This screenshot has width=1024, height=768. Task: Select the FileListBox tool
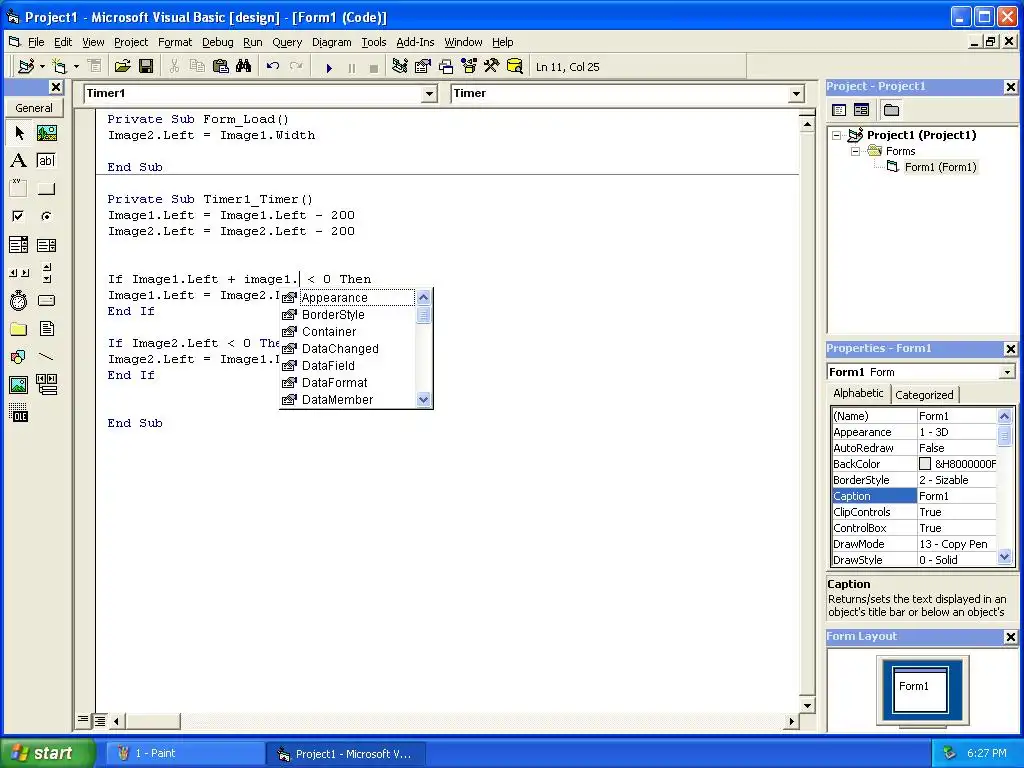(x=46, y=328)
